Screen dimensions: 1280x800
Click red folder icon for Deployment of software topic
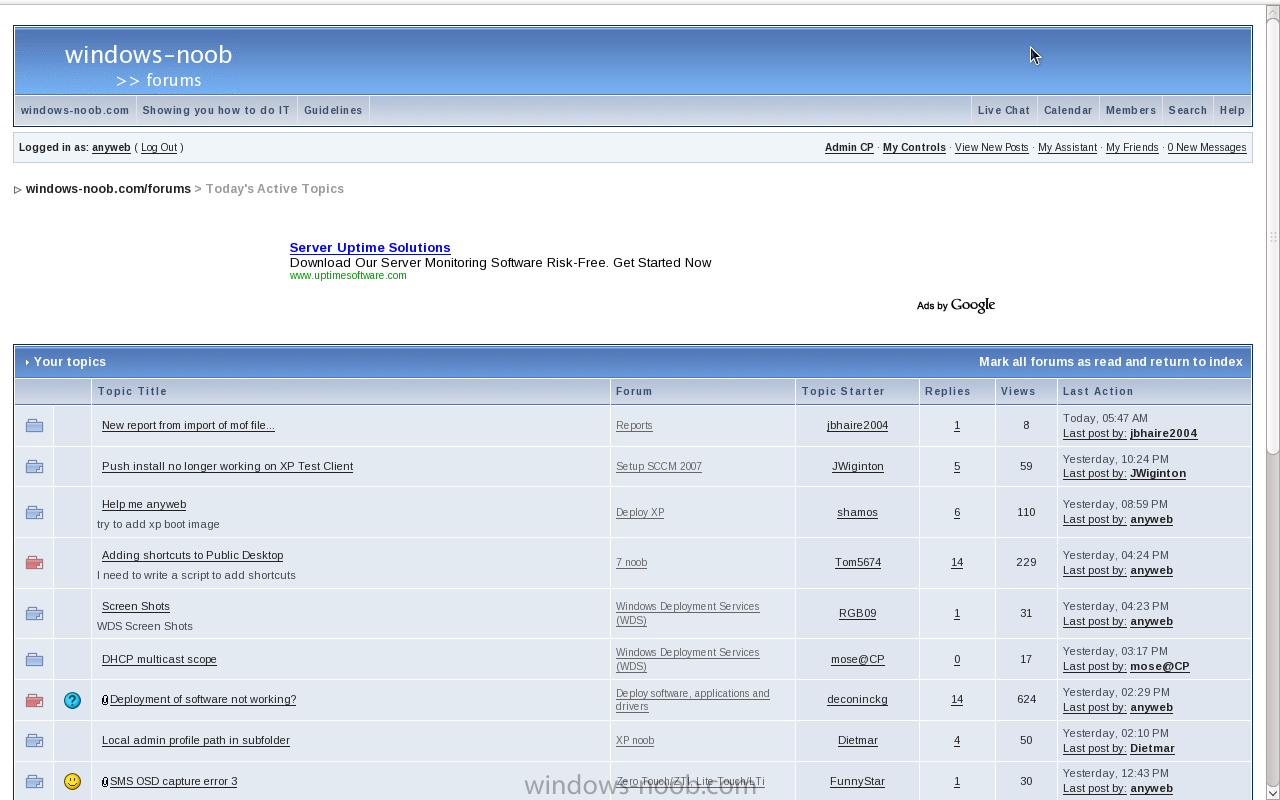point(34,701)
